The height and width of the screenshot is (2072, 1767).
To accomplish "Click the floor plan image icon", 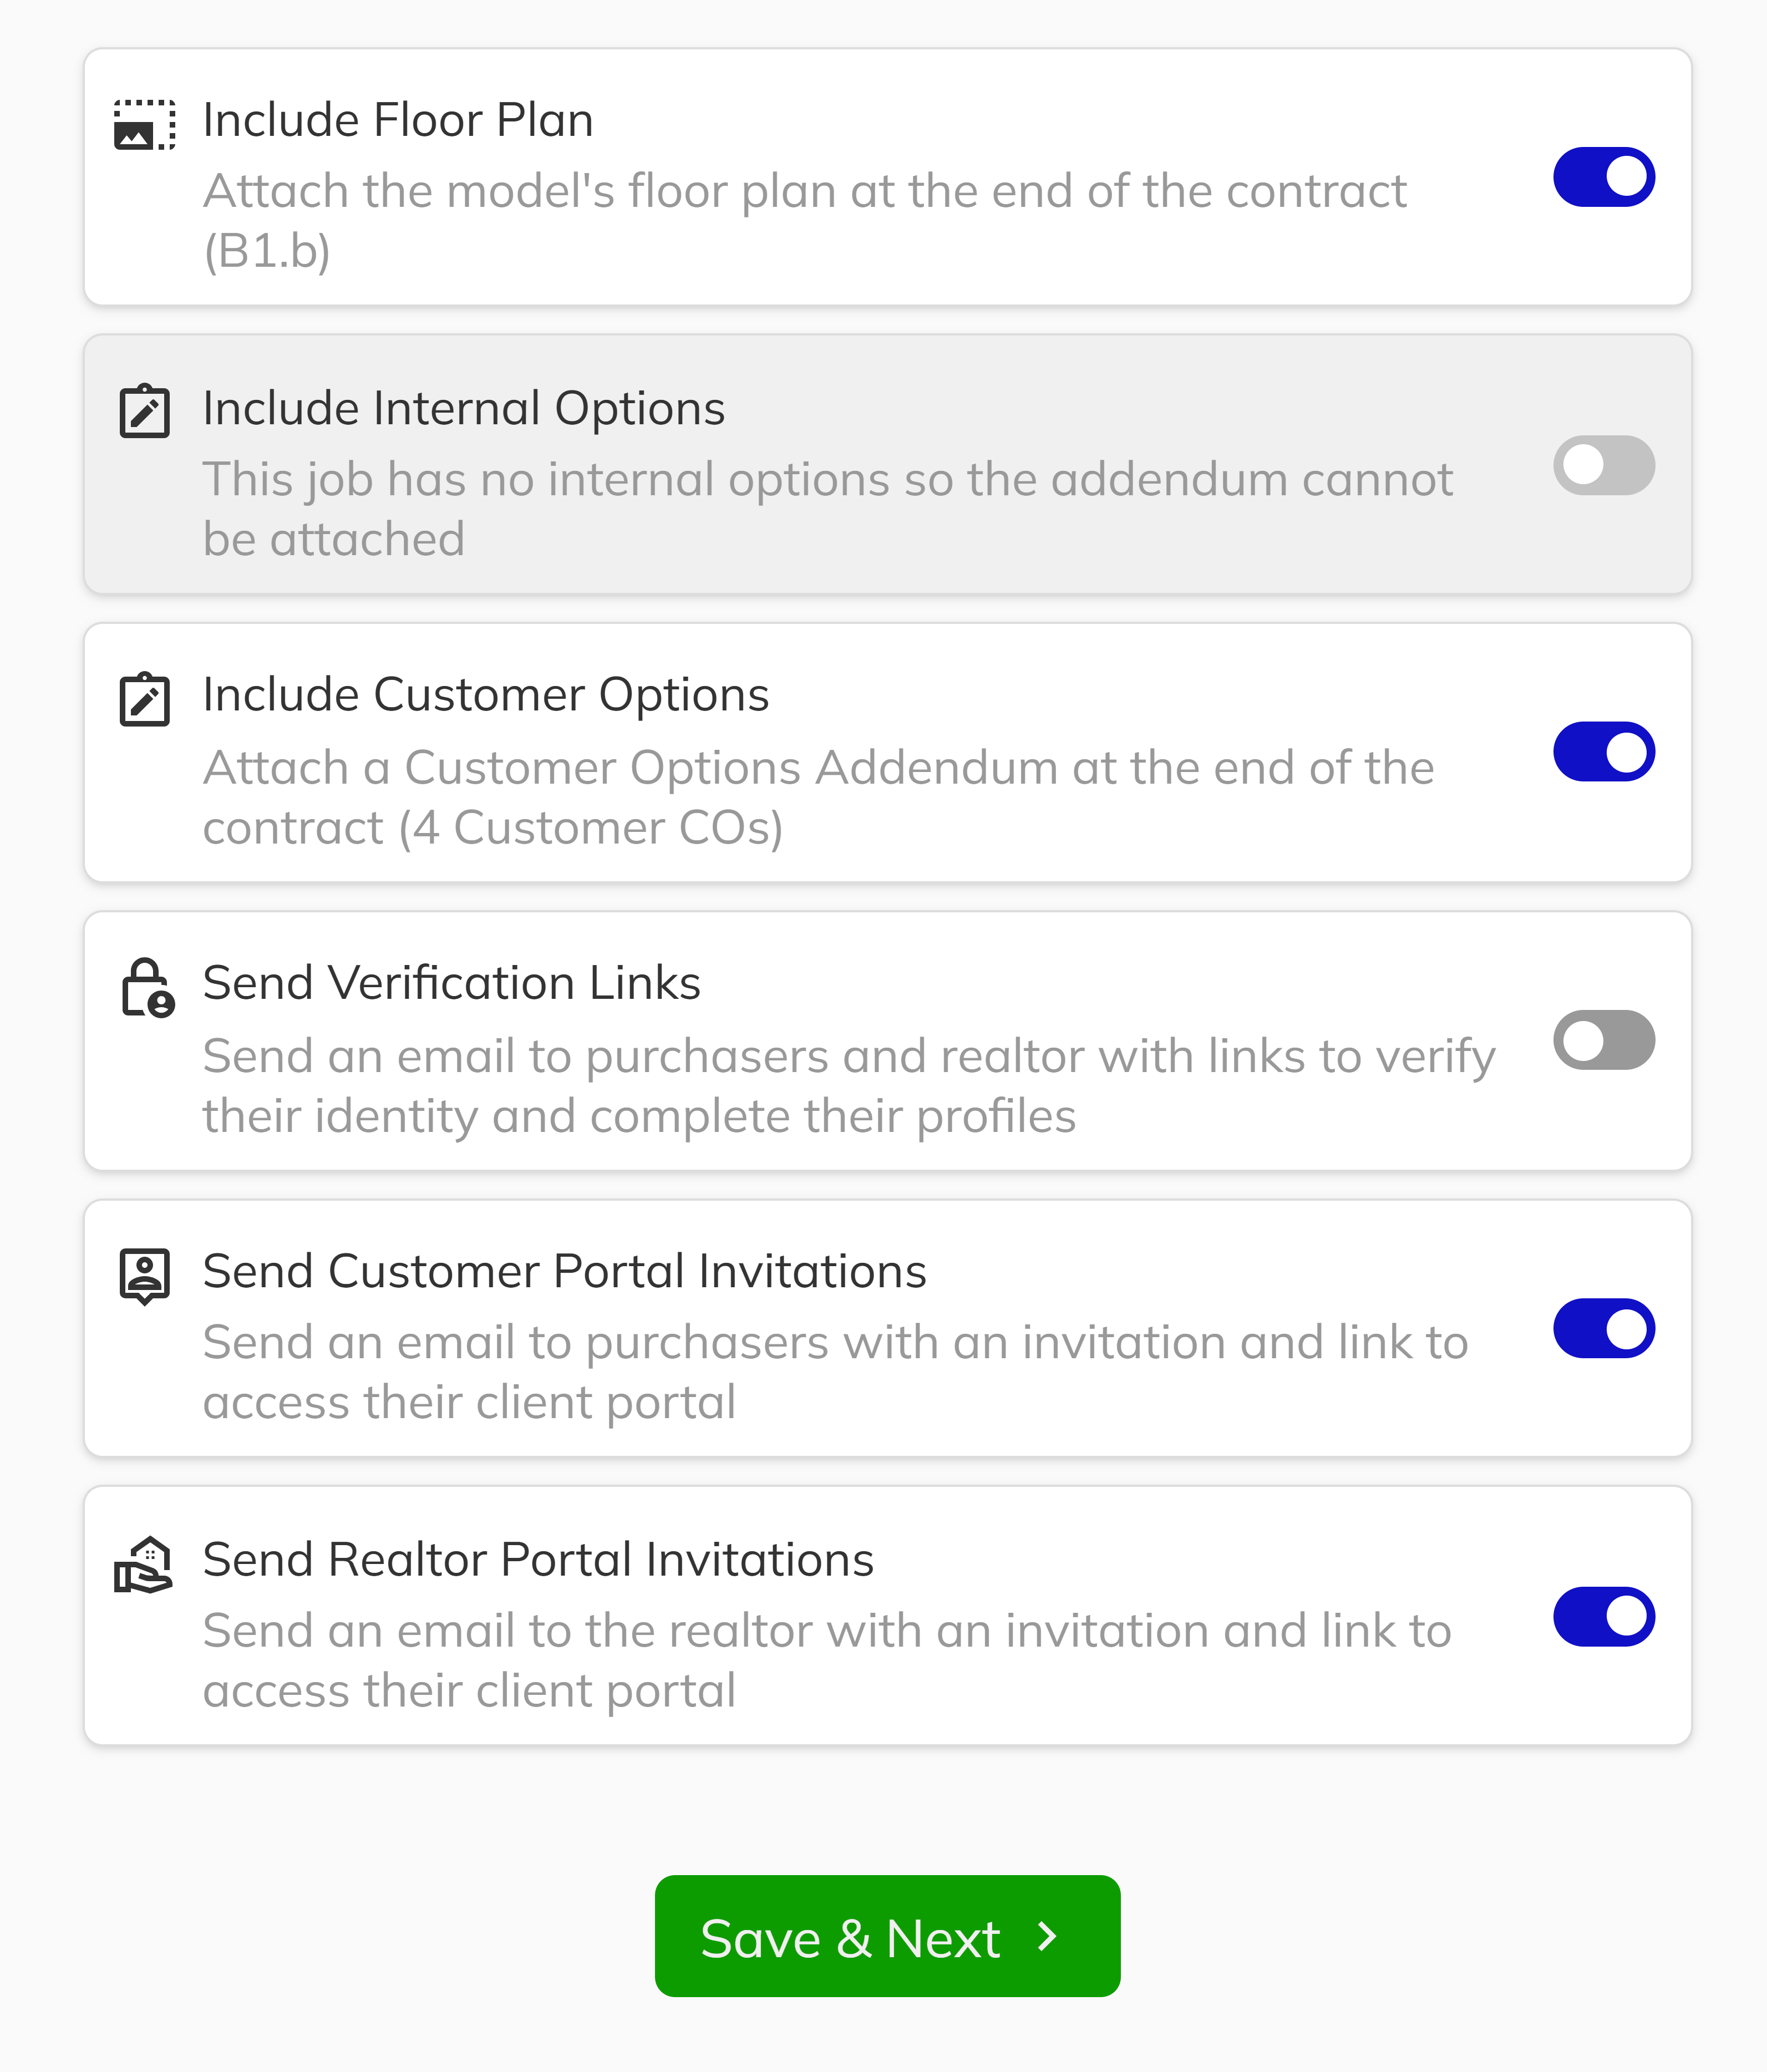I will pyautogui.click(x=145, y=125).
